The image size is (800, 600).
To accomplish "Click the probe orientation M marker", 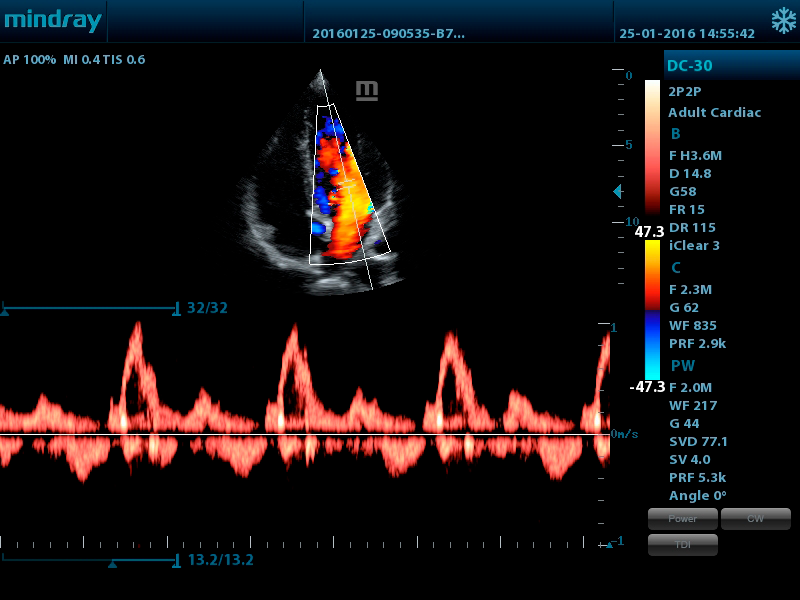I will click(x=367, y=91).
